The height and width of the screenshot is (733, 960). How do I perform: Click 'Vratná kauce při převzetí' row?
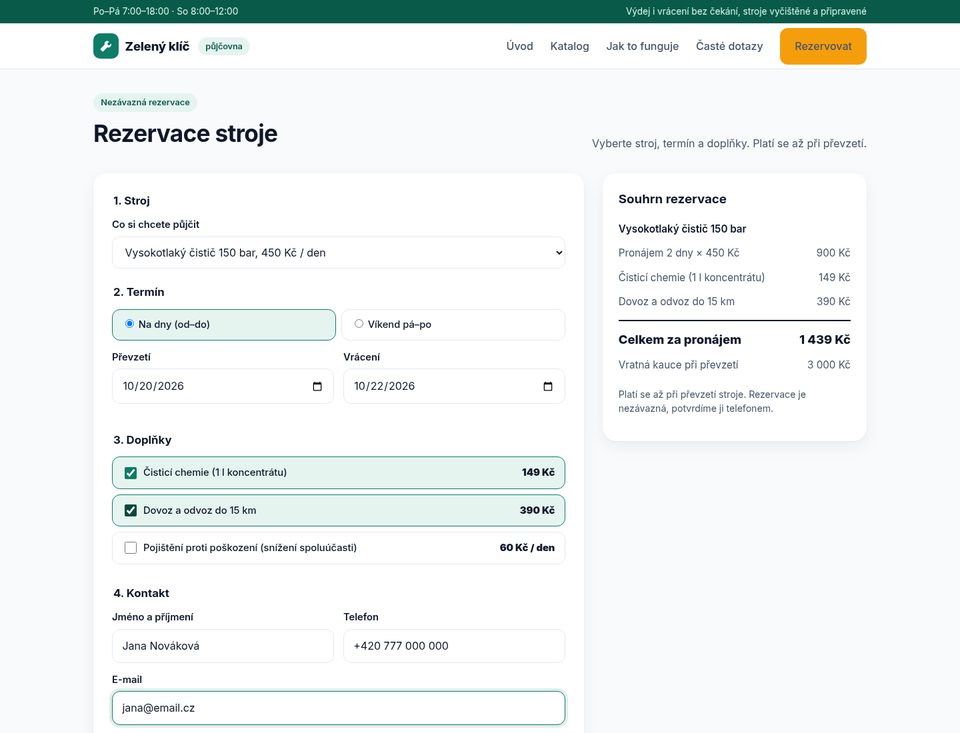[734, 365]
